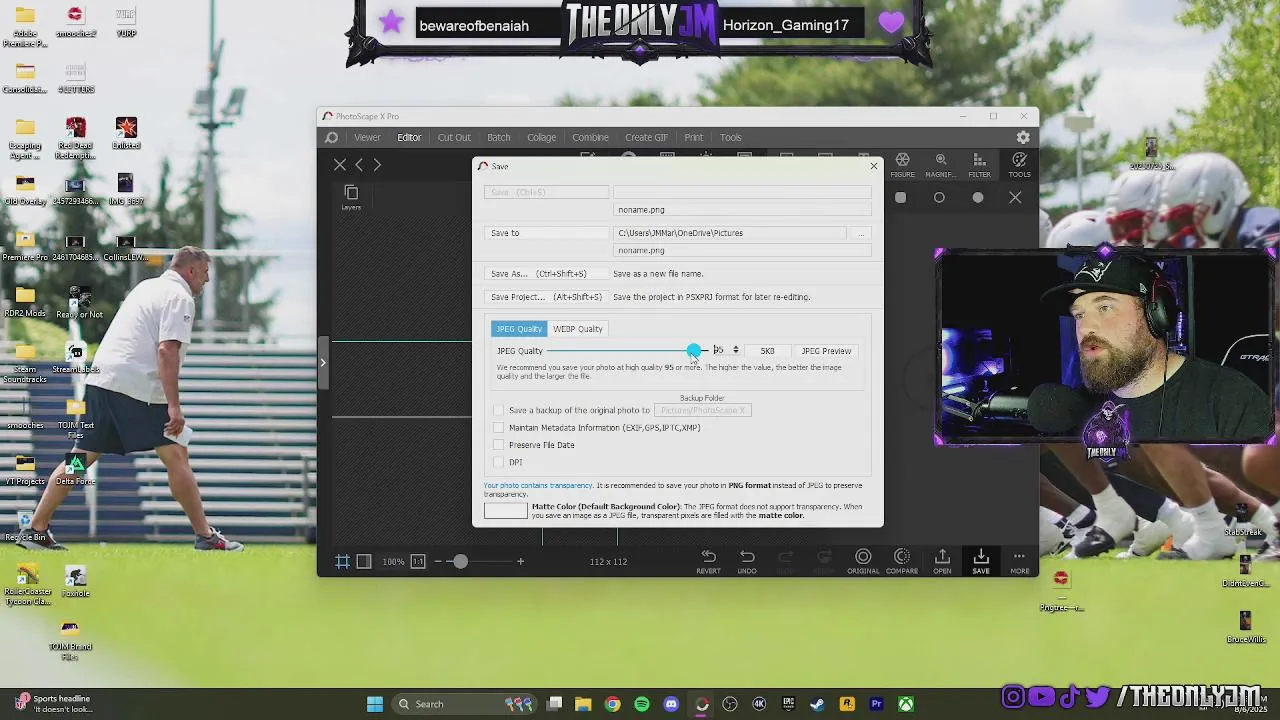Click the JPEG Quality slider handle
The height and width of the screenshot is (720, 1280).
(694, 351)
